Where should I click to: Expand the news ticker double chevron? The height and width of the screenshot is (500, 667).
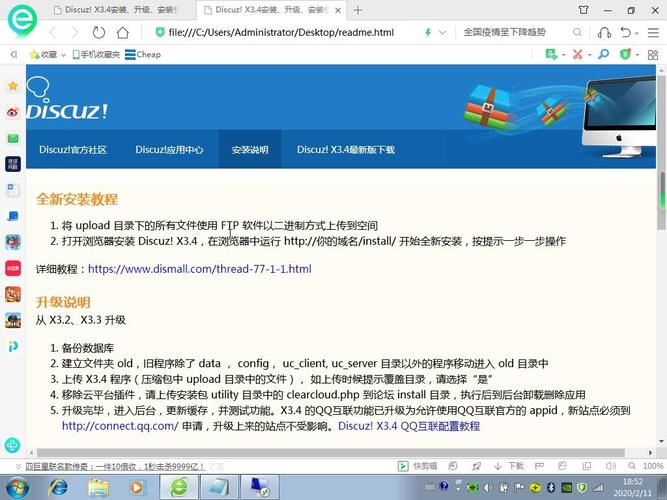(x=18, y=466)
